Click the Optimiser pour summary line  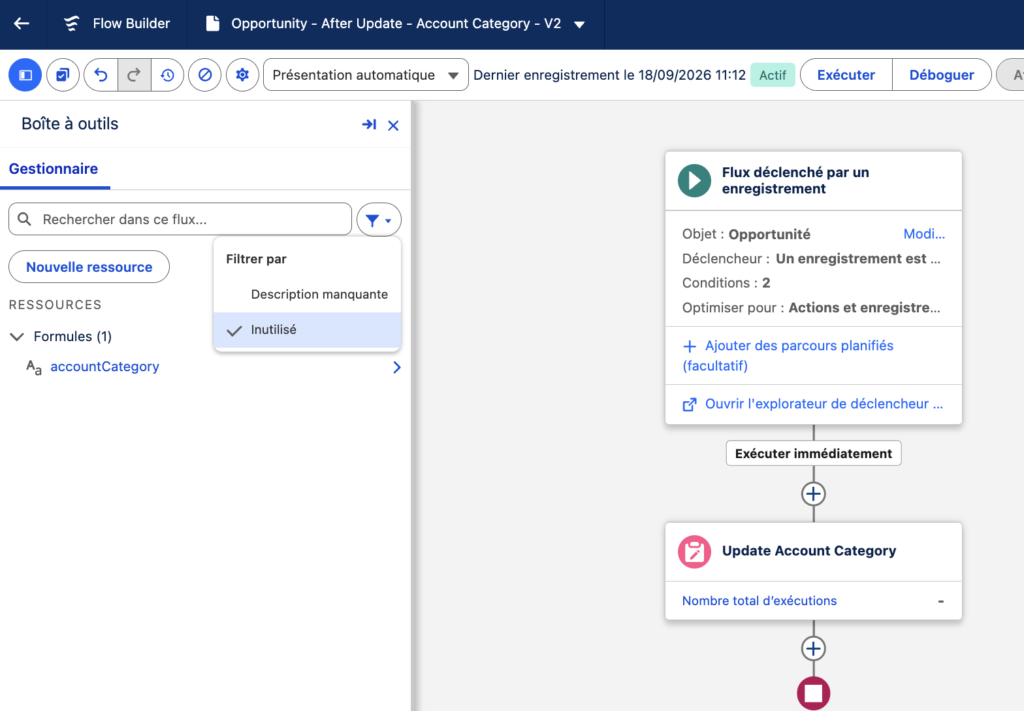tap(812, 308)
